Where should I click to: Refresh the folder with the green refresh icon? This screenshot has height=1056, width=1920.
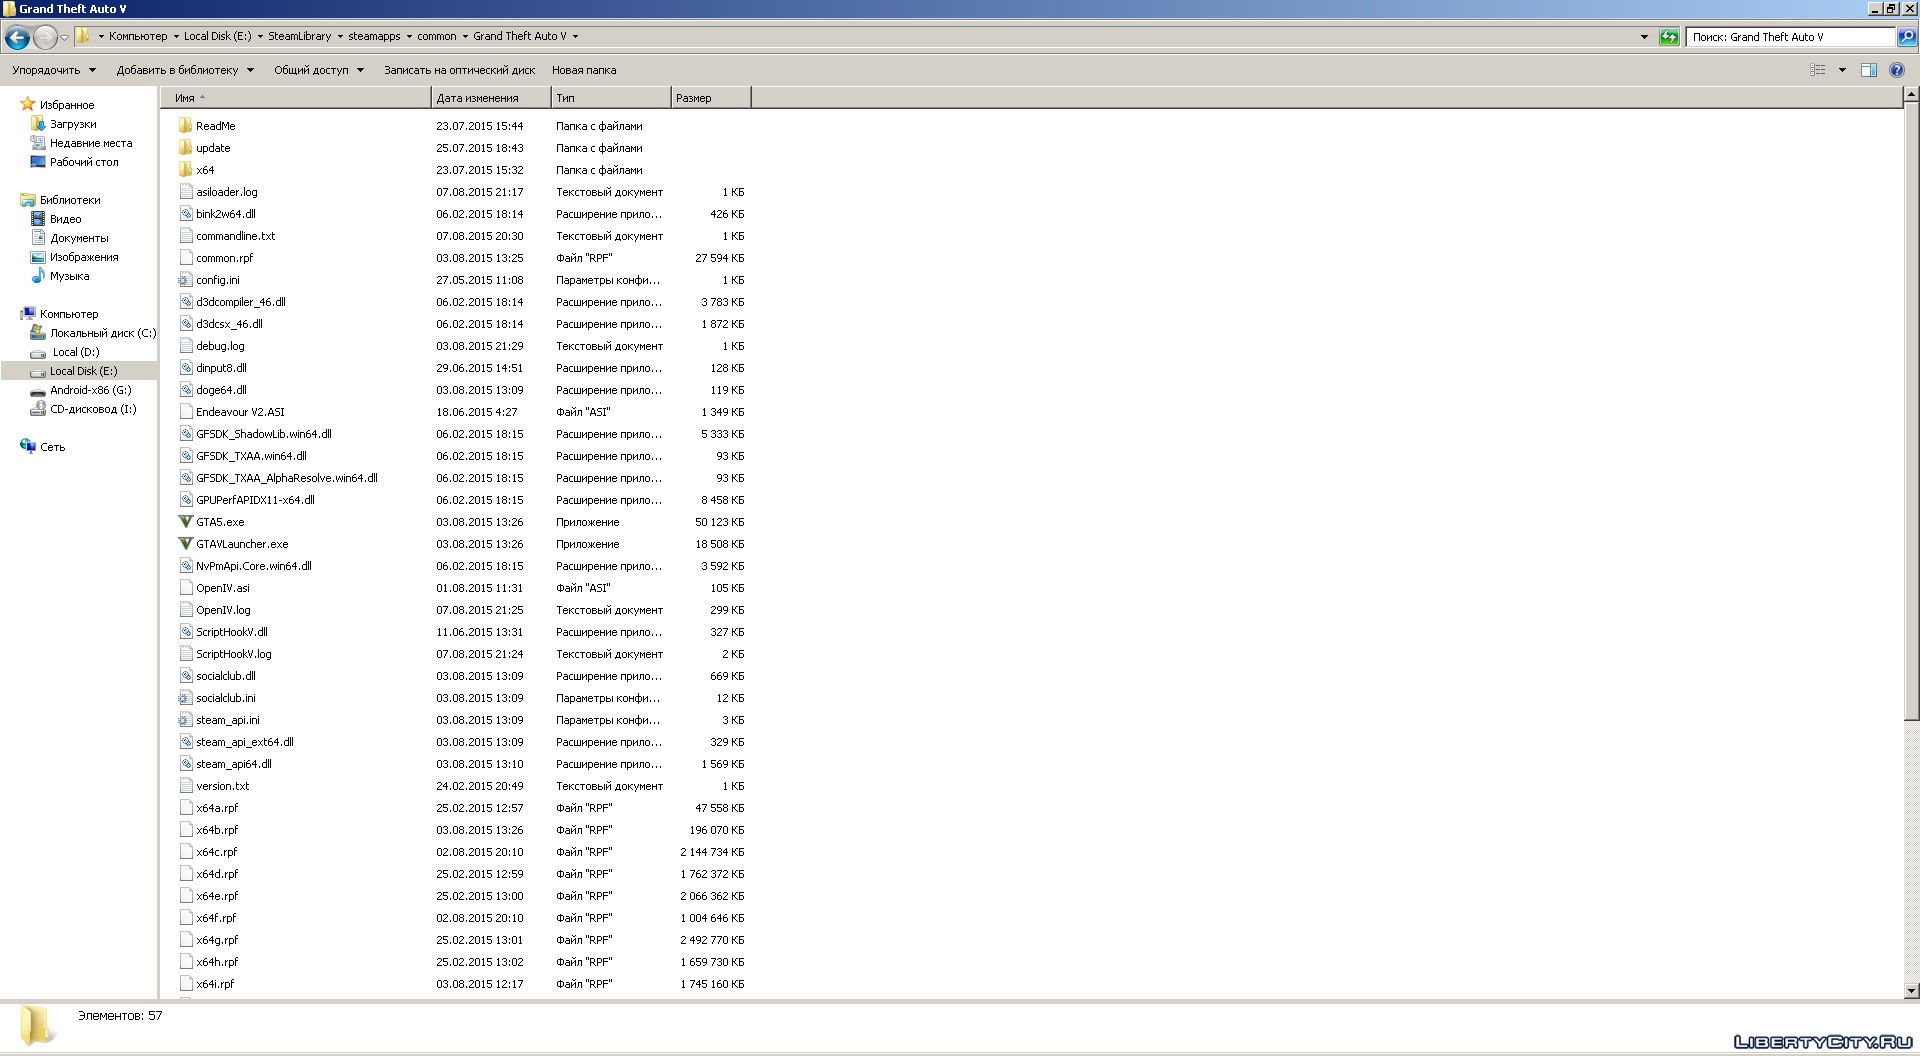[1669, 37]
